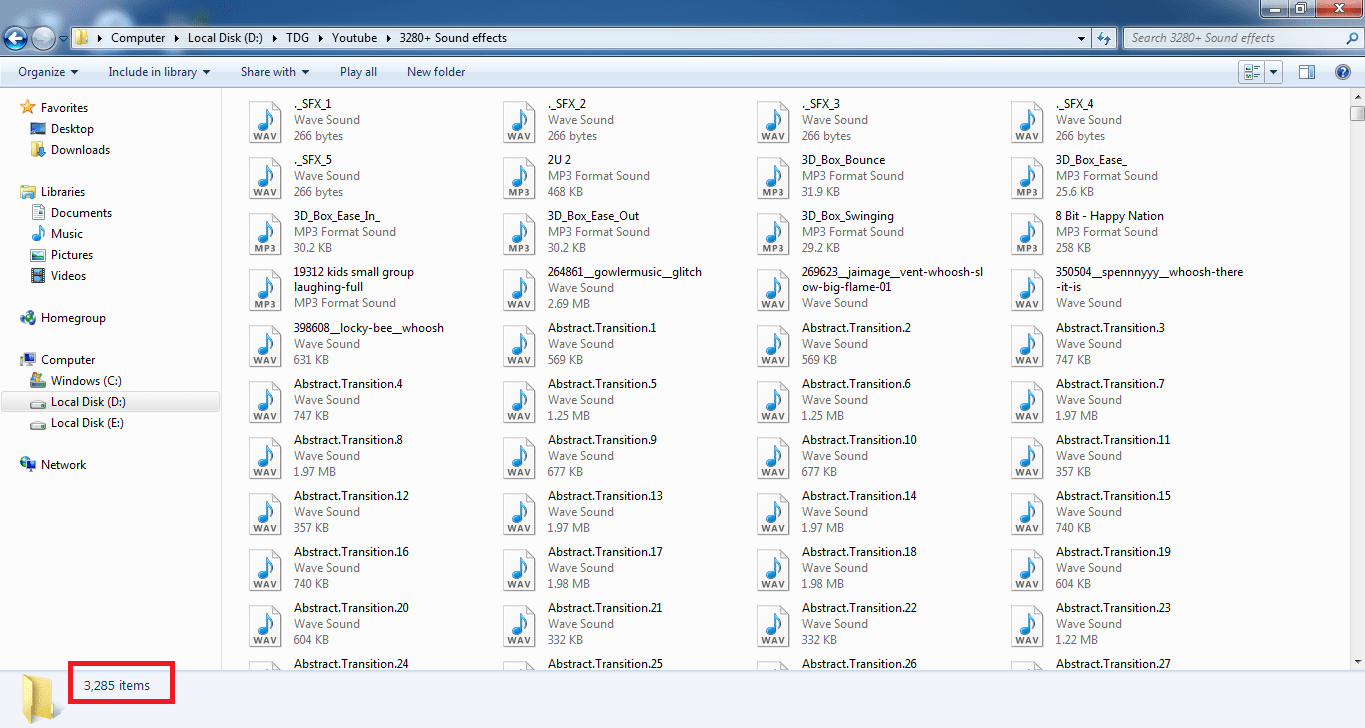Open the Include in library menu

click(x=159, y=72)
